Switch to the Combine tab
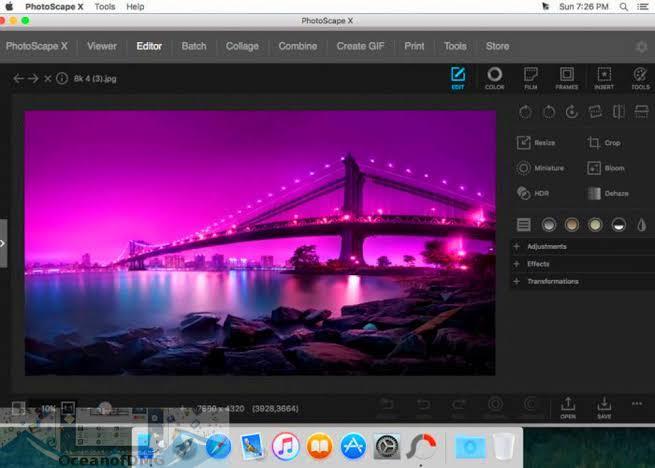 298,46
